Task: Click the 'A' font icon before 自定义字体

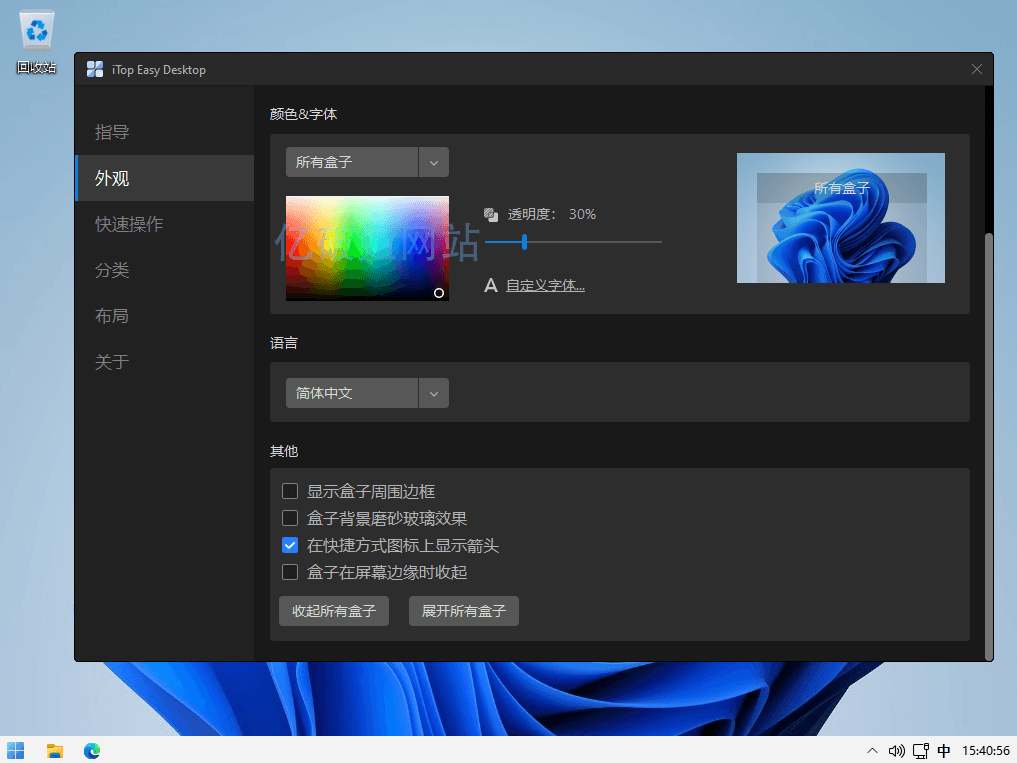Action: [x=490, y=285]
